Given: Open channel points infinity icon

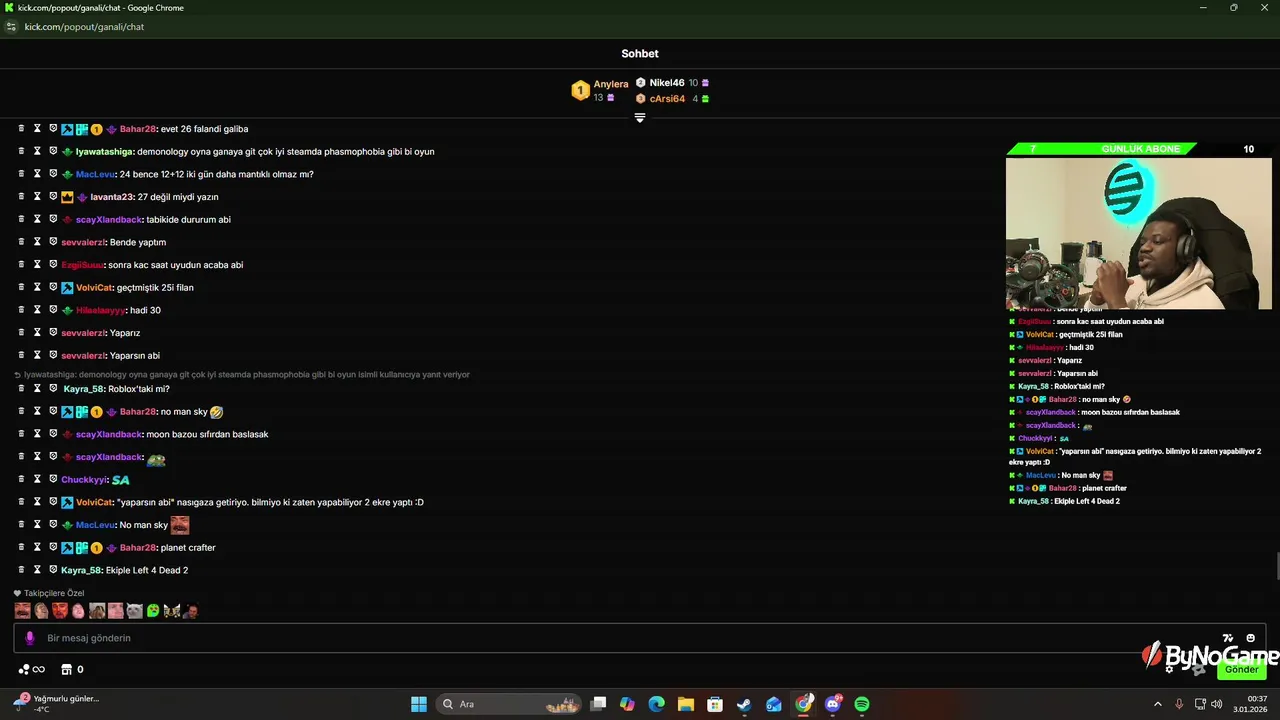Looking at the screenshot, I should (x=32, y=670).
